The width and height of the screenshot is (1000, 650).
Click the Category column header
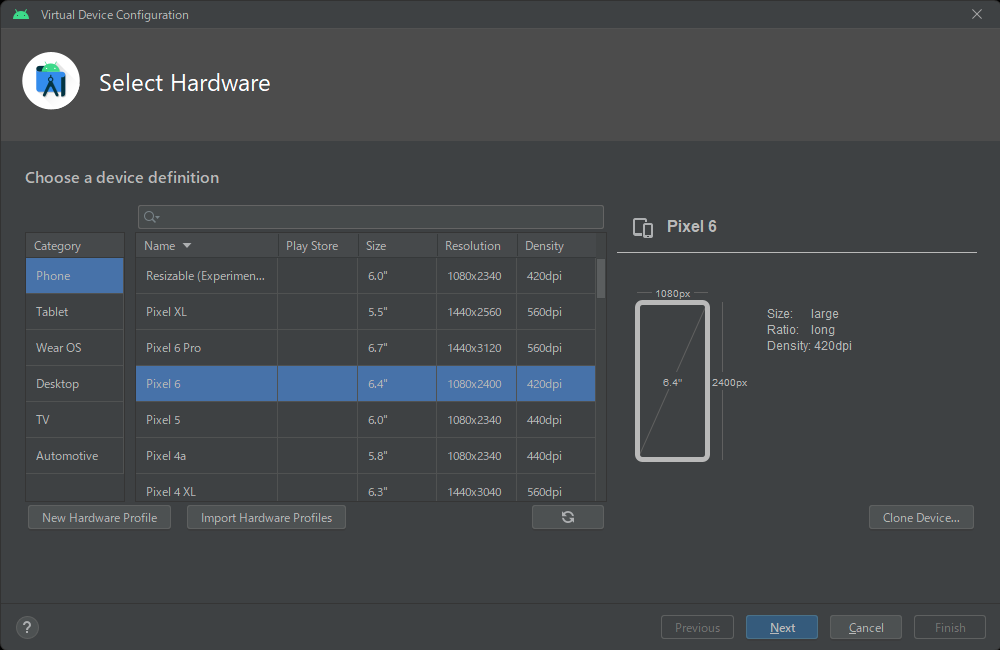click(75, 246)
